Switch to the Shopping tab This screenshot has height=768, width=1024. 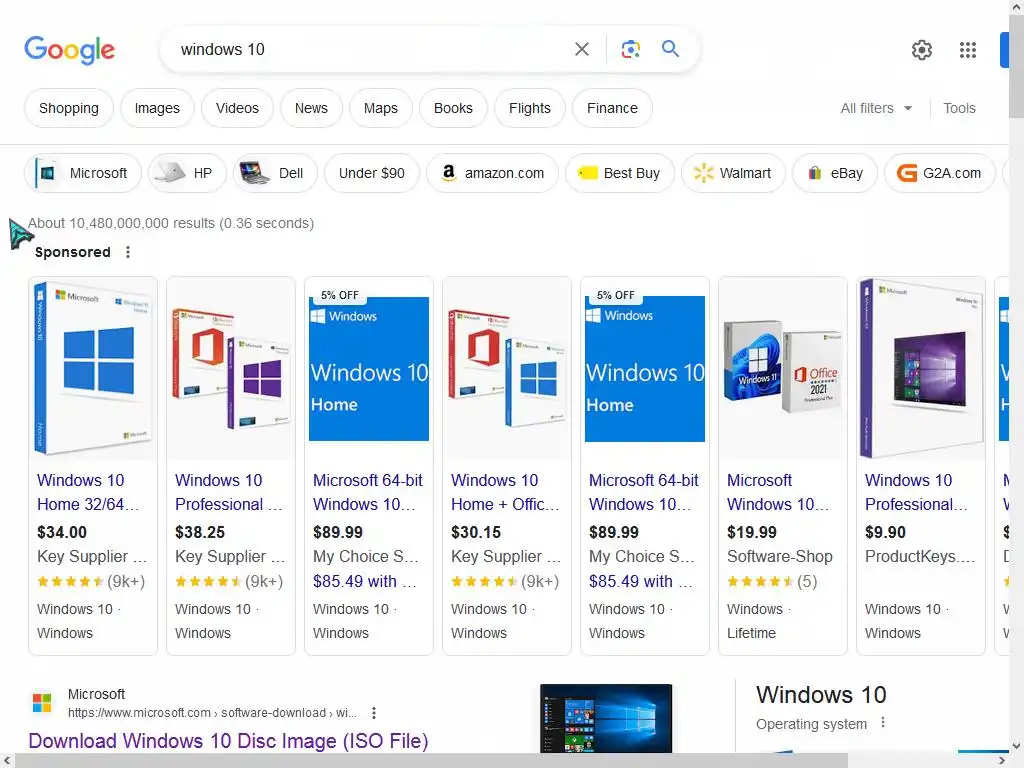(69, 108)
